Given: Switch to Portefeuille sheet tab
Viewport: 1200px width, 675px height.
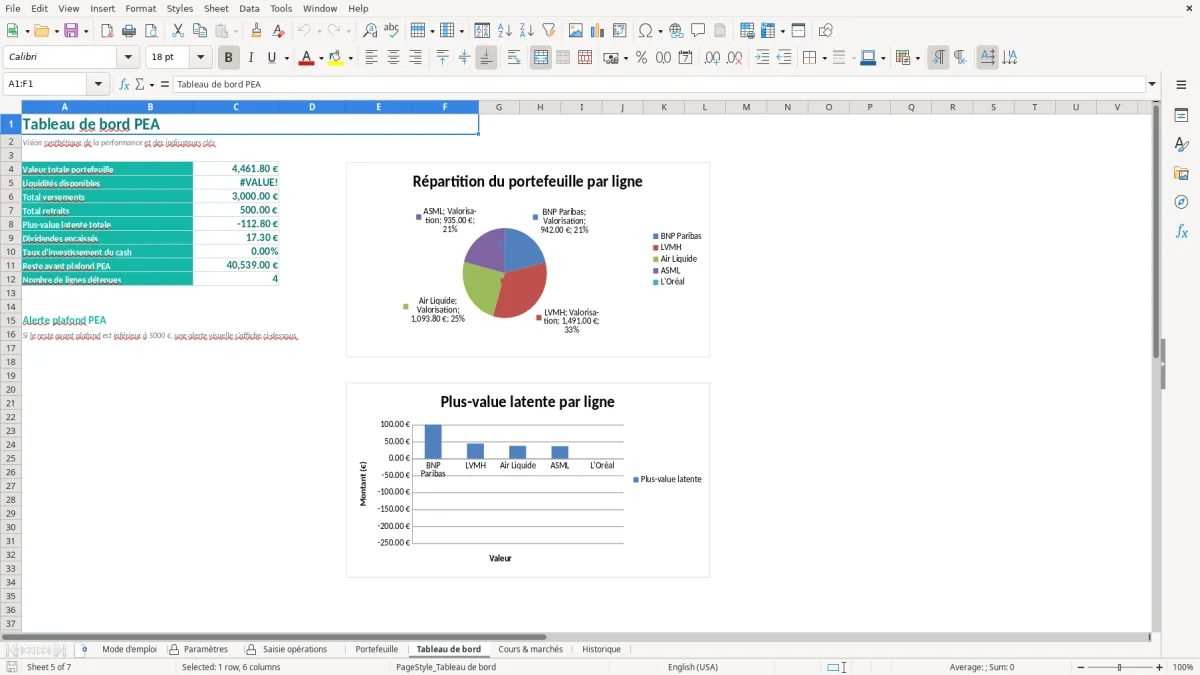Looking at the screenshot, I should (376, 649).
